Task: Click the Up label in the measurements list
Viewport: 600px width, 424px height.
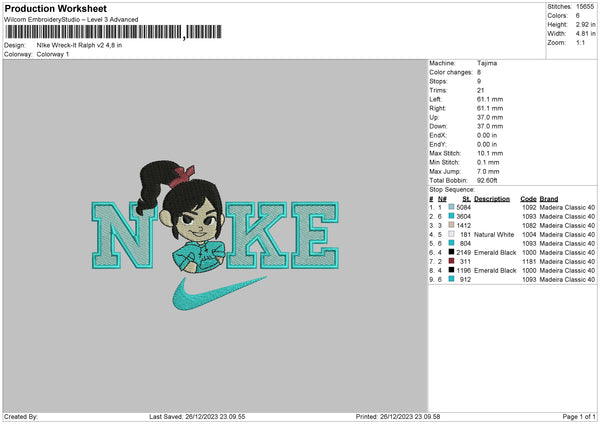Action: [x=434, y=117]
